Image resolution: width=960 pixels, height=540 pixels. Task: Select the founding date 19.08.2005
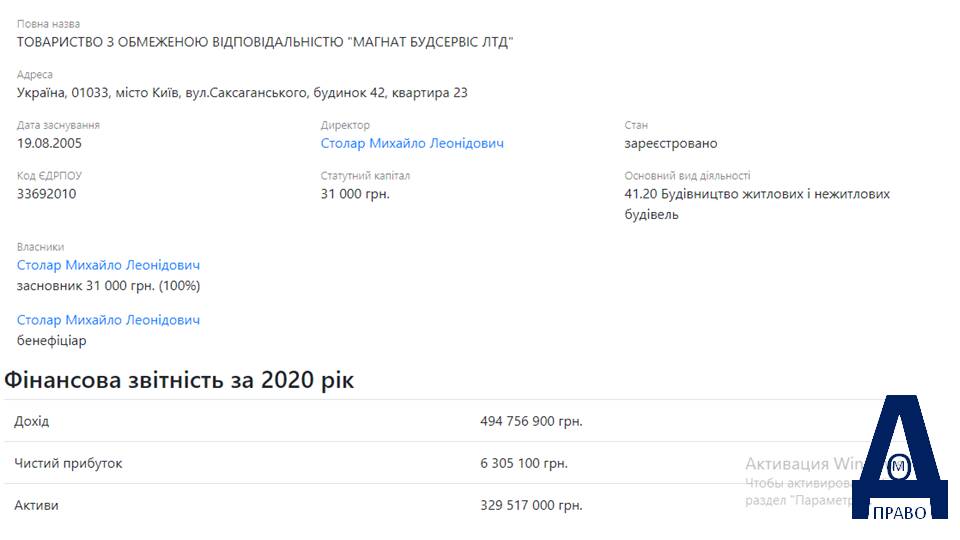point(49,143)
